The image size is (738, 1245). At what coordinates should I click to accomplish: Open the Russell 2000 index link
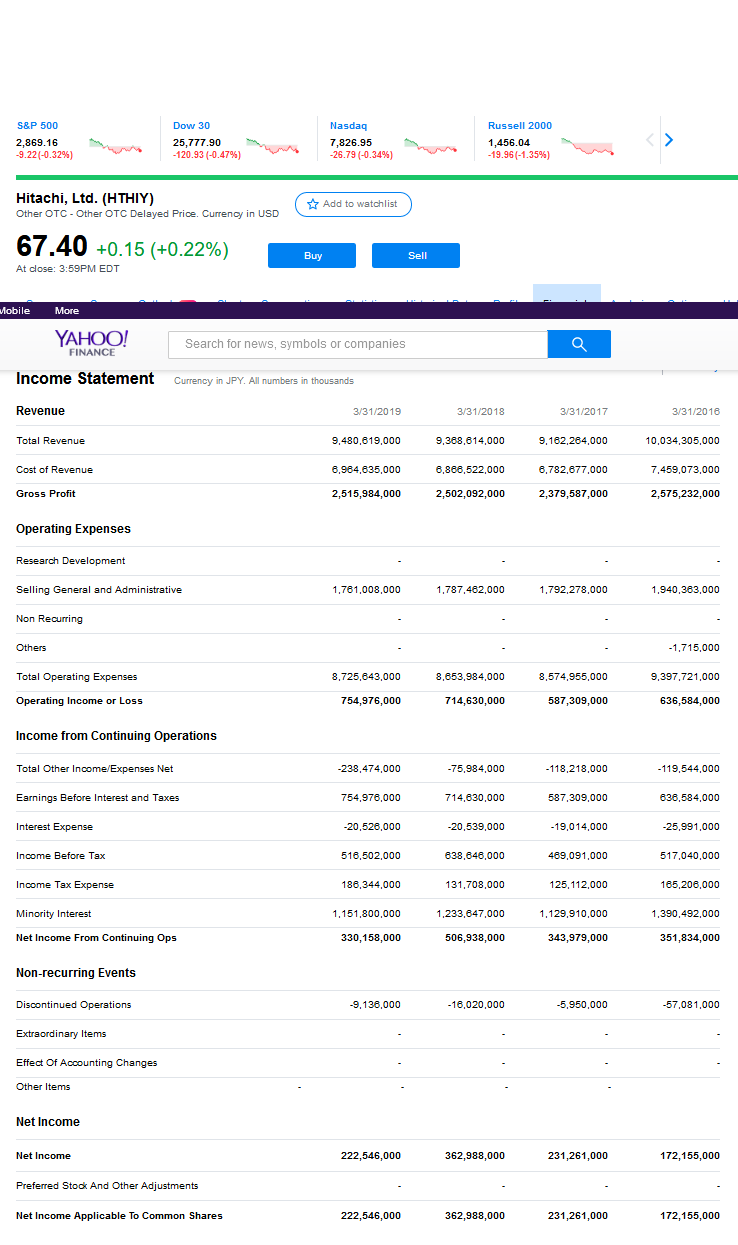tap(520, 126)
